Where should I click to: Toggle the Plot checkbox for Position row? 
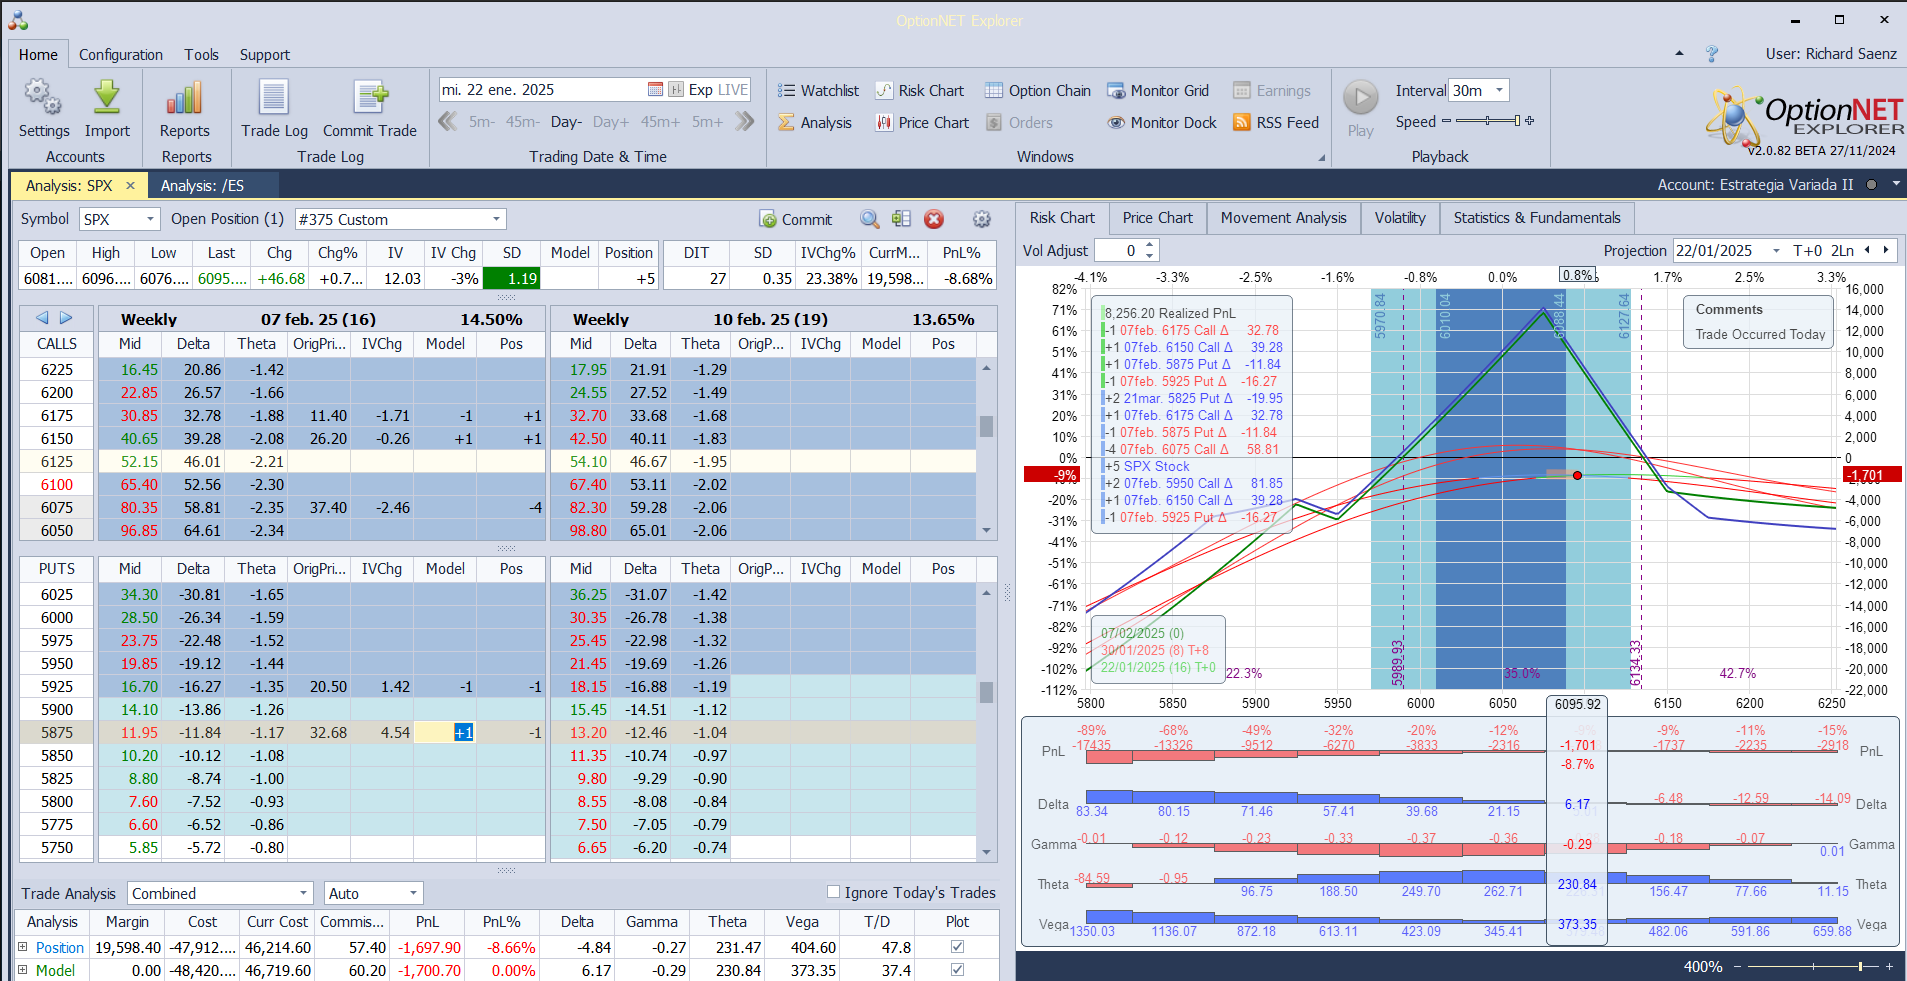click(x=957, y=946)
